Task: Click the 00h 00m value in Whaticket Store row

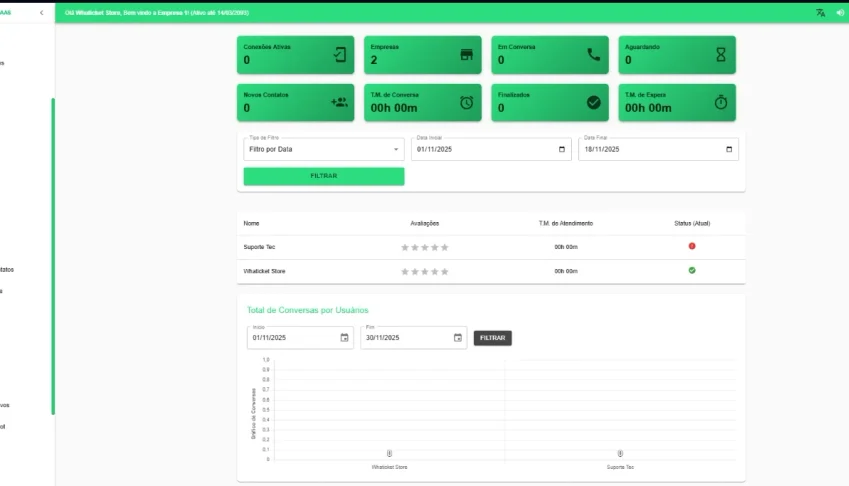Action: [566, 272]
